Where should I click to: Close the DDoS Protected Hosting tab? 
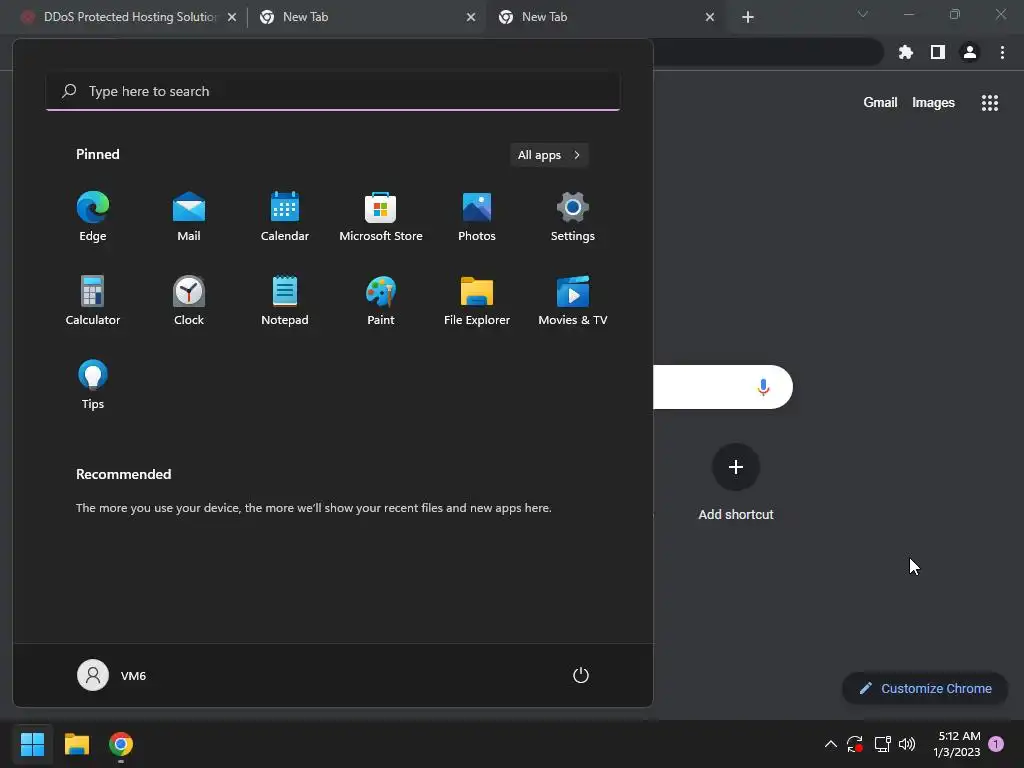tap(232, 18)
